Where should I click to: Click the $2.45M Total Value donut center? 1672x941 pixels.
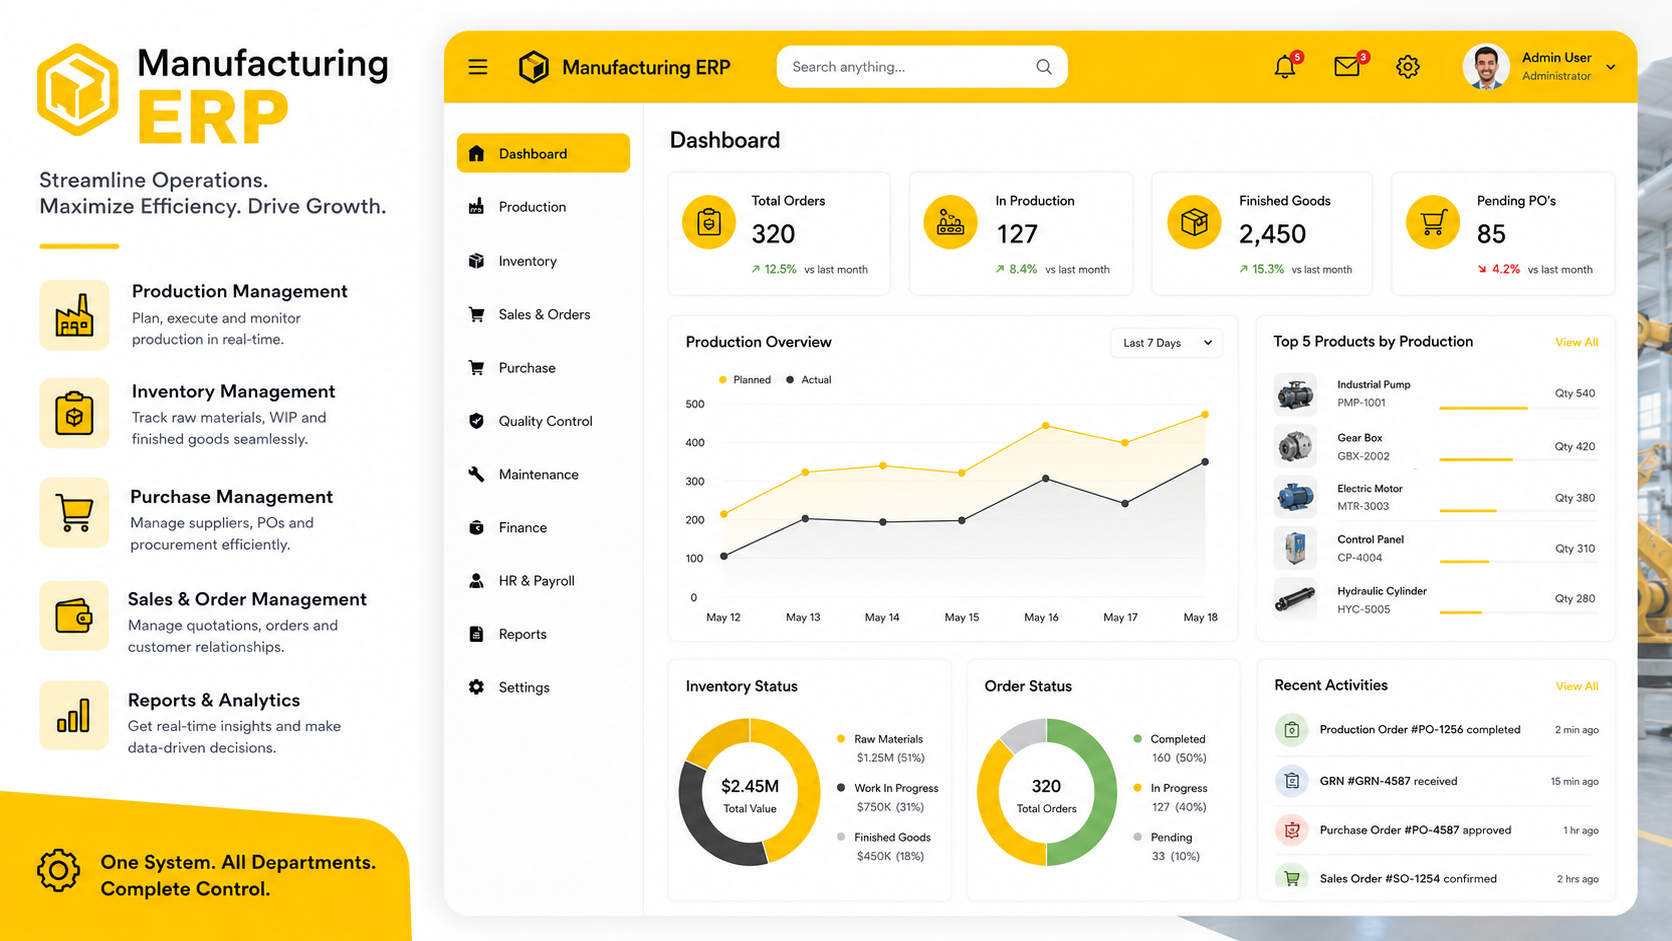click(750, 795)
